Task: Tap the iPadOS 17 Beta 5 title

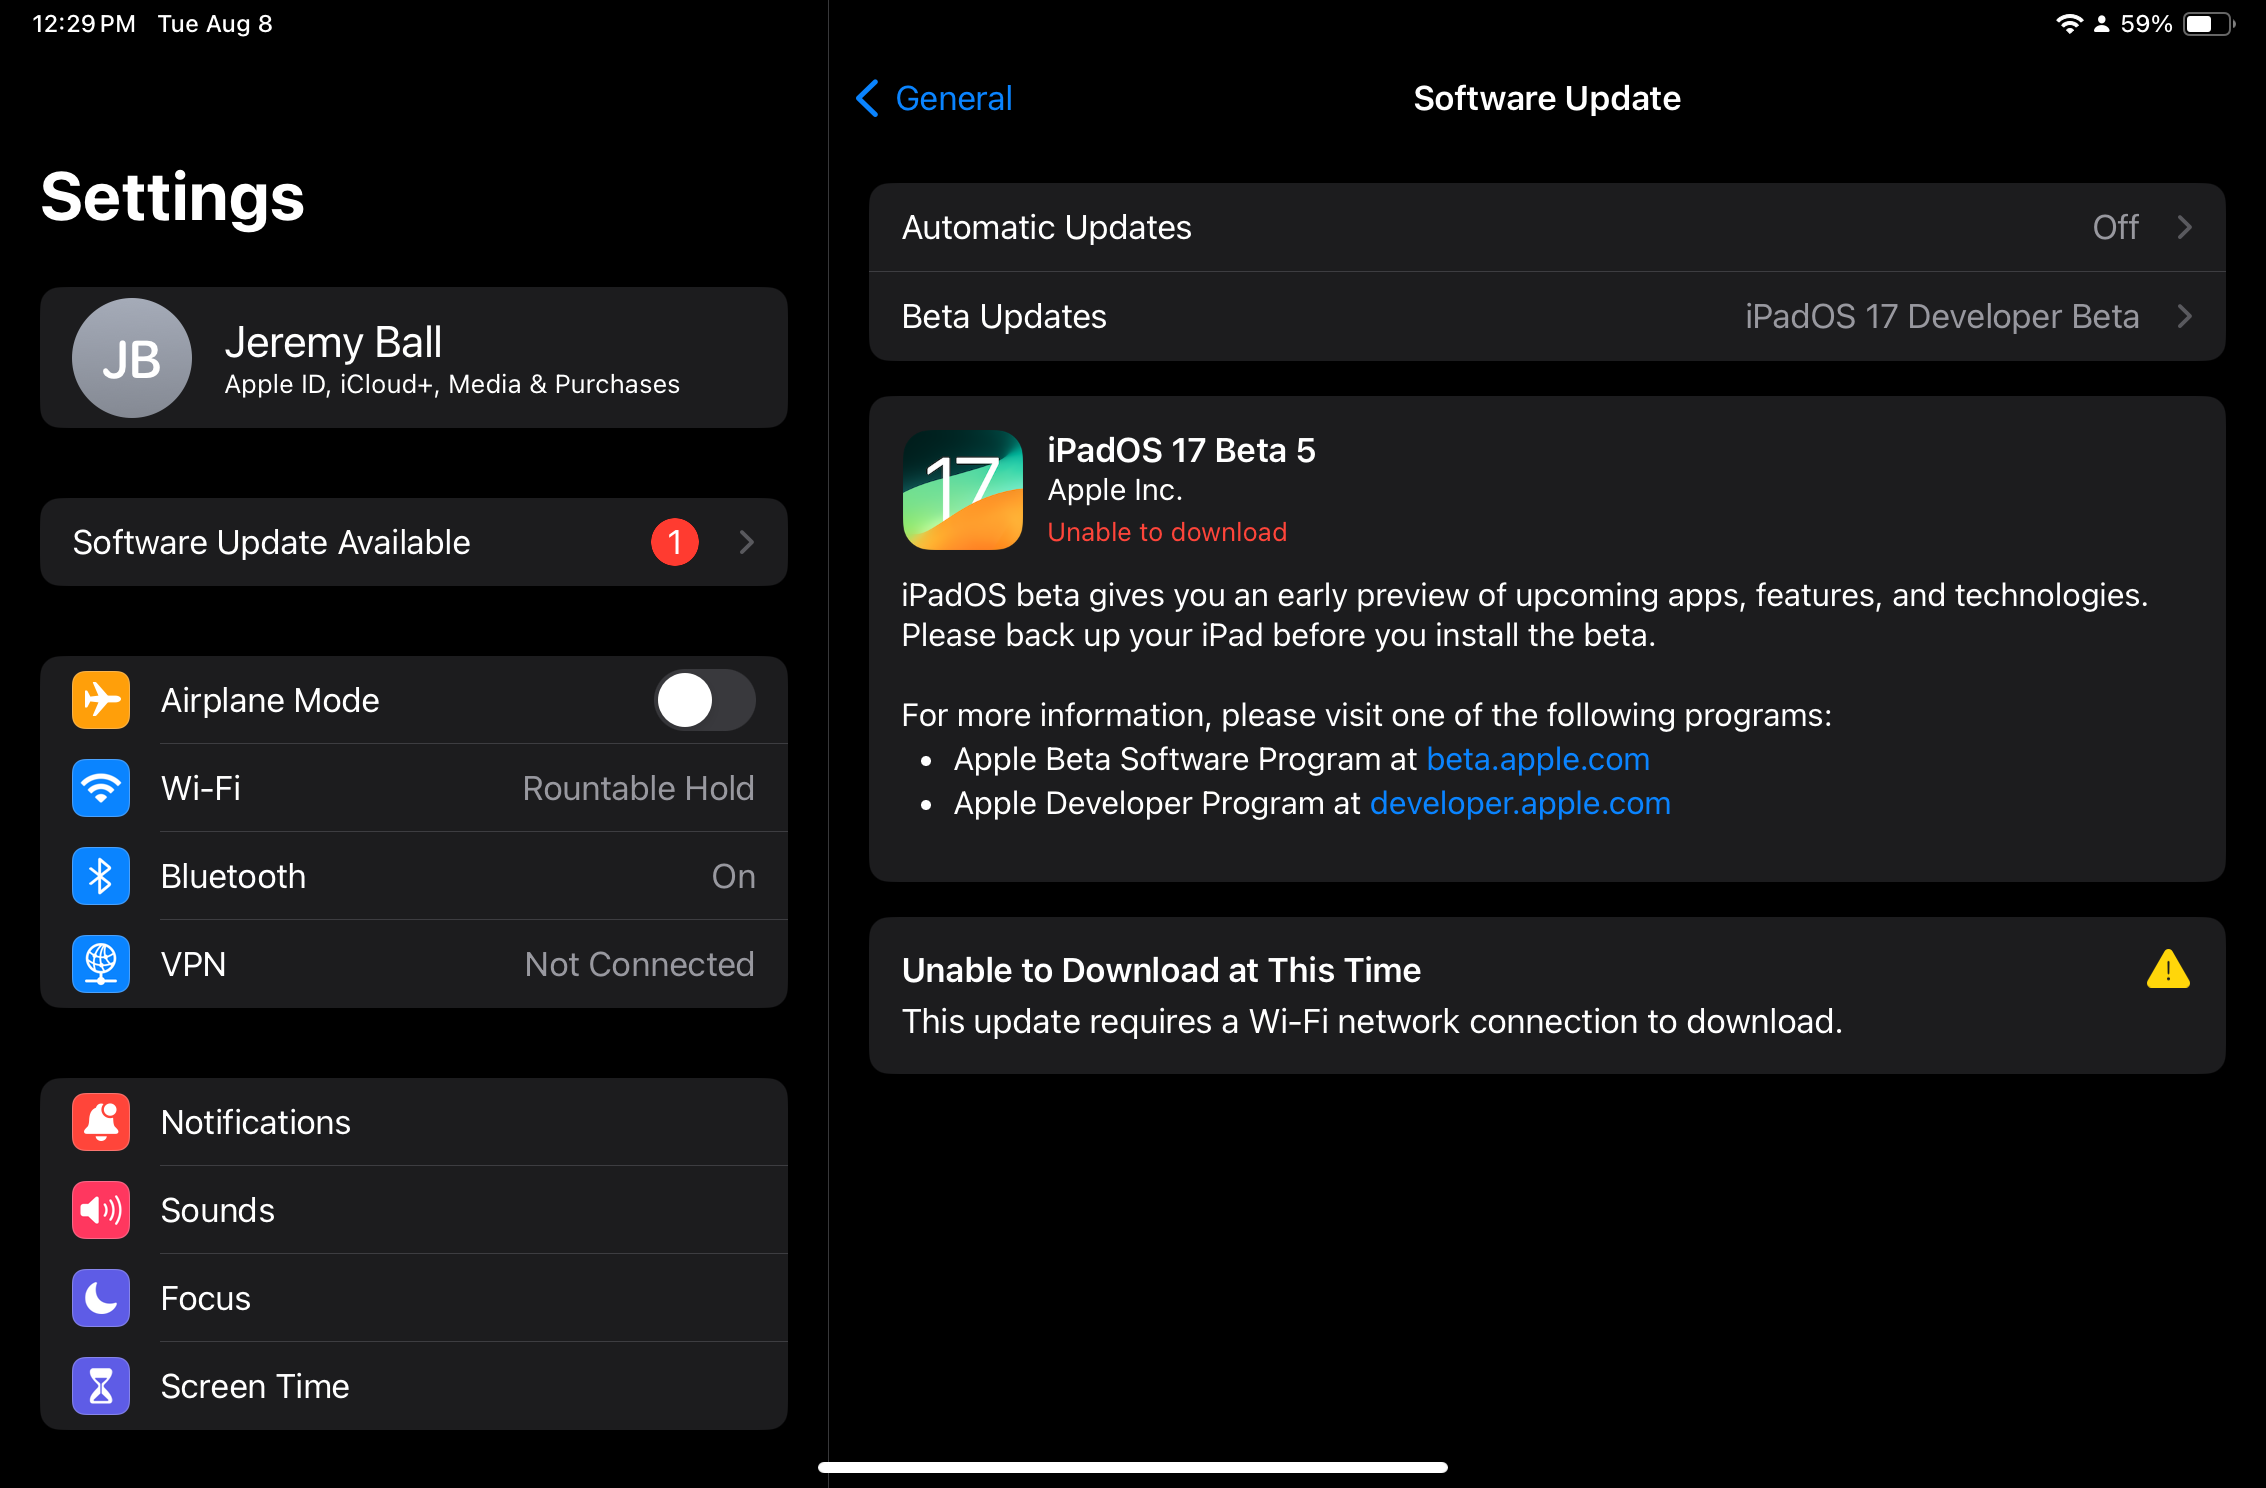Action: click(1181, 450)
